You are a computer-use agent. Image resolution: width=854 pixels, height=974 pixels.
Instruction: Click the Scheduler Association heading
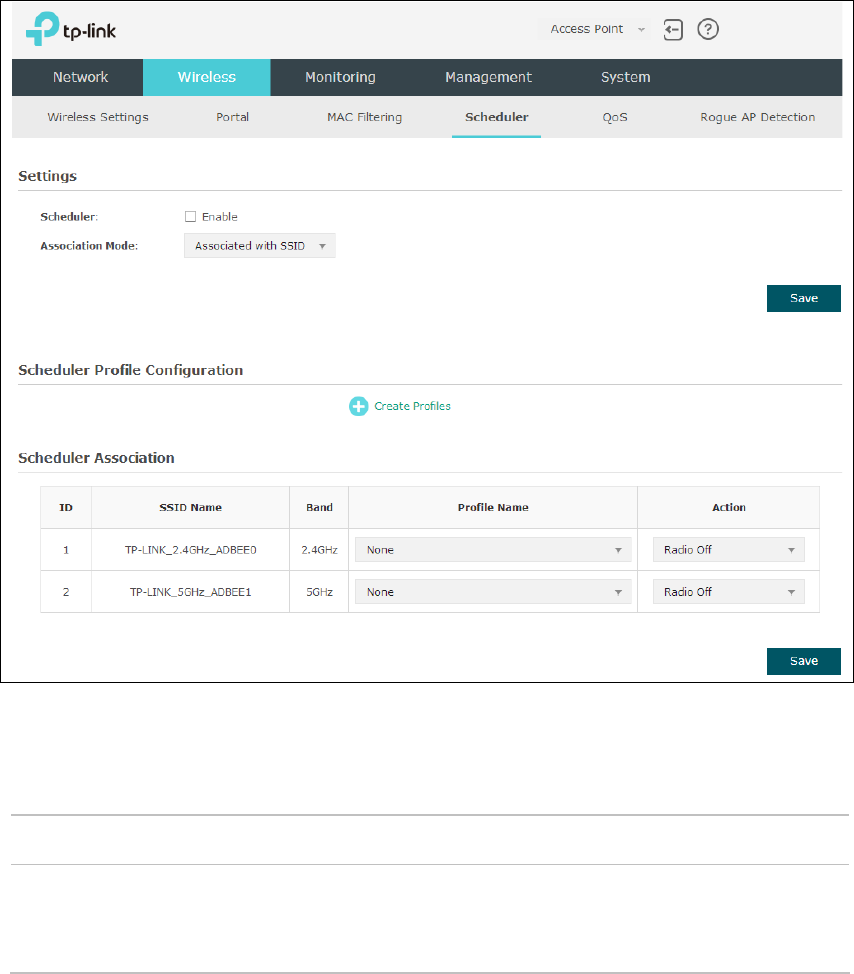click(x=96, y=458)
